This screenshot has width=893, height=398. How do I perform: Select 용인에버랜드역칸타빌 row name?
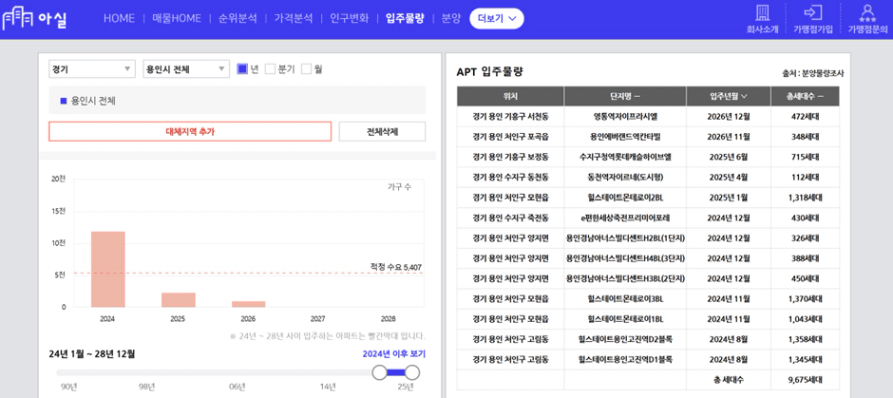click(x=625, y=137)
